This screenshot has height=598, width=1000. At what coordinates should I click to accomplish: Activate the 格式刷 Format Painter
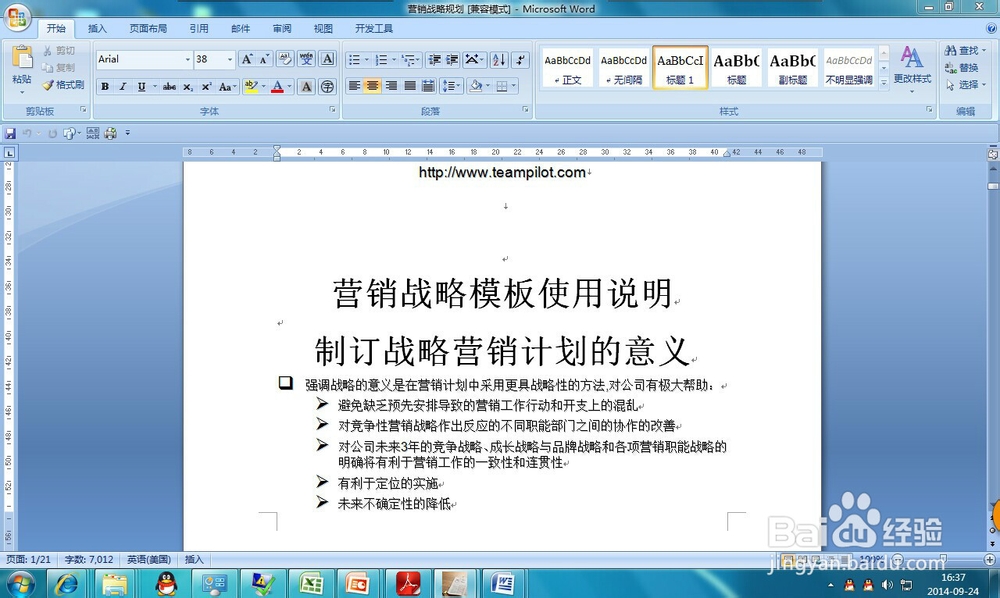click(x=67, y=84)
